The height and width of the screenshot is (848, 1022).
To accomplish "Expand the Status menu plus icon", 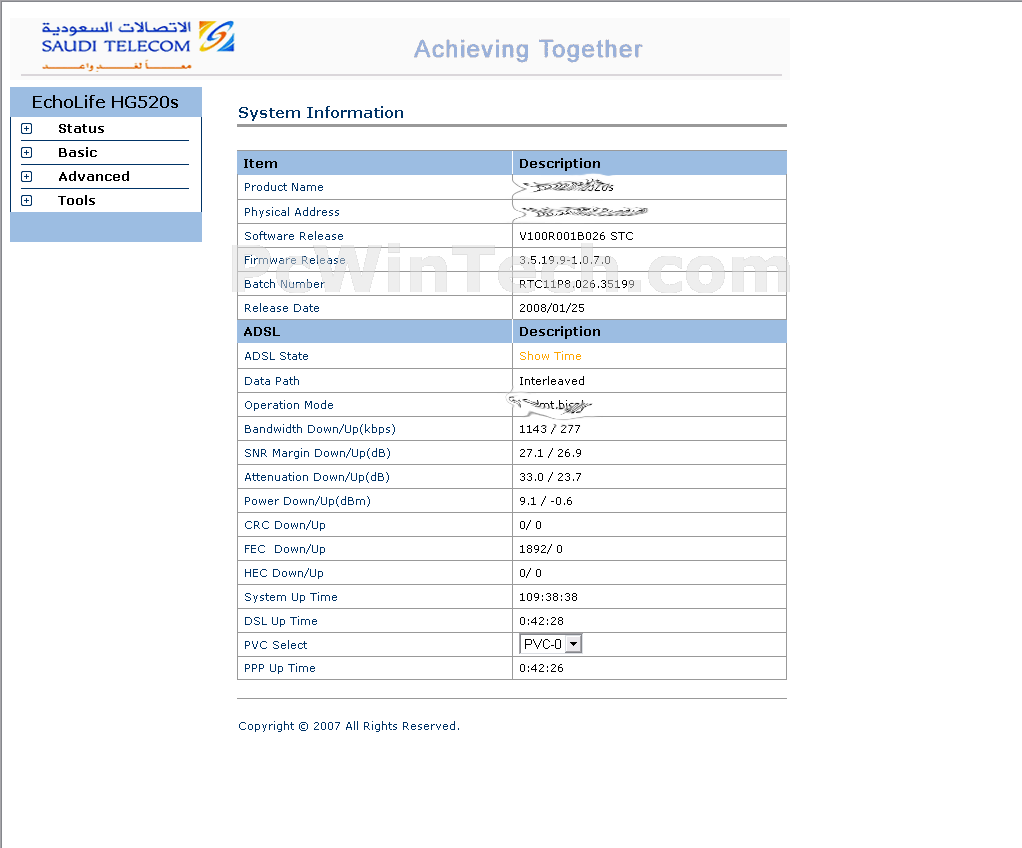I will (27, 128).
